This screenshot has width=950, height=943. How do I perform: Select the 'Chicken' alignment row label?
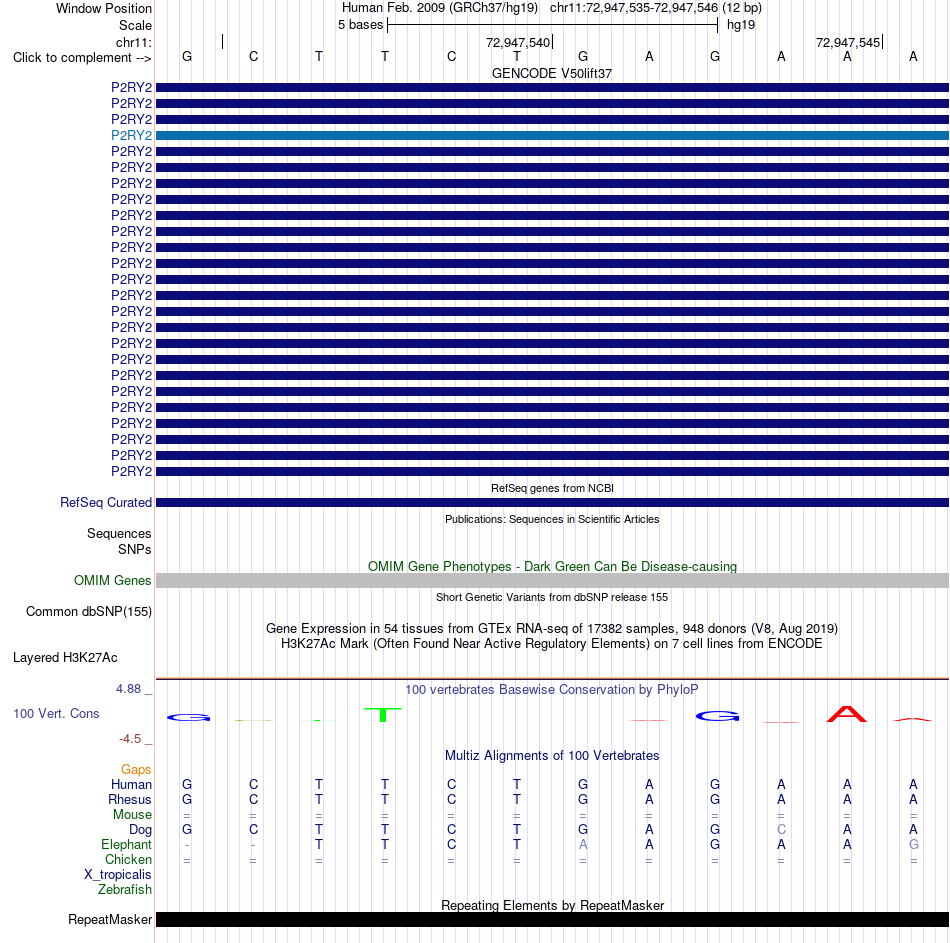coord(128,859)
